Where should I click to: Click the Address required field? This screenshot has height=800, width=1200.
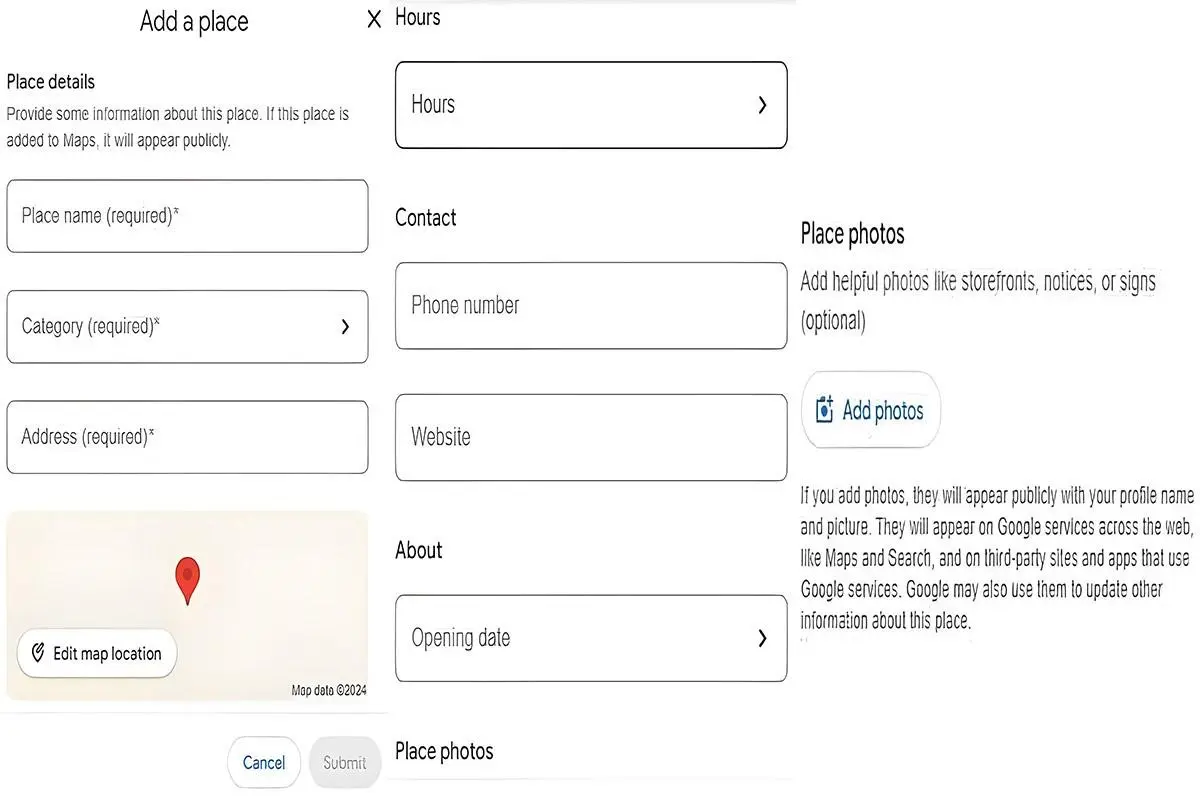point(187,437)
